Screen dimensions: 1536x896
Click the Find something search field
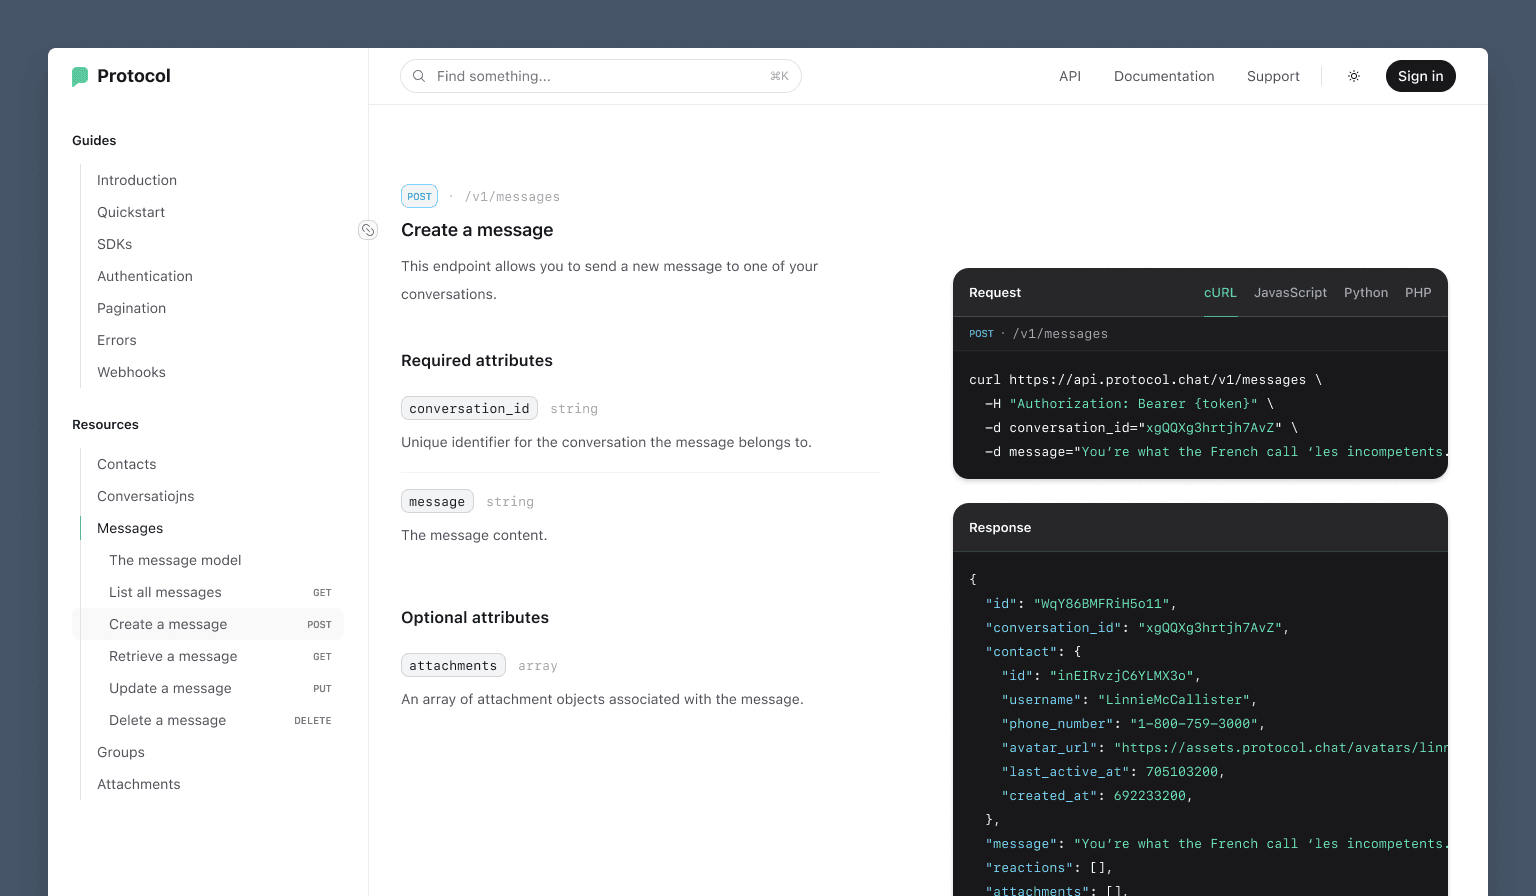click(600, 76)
